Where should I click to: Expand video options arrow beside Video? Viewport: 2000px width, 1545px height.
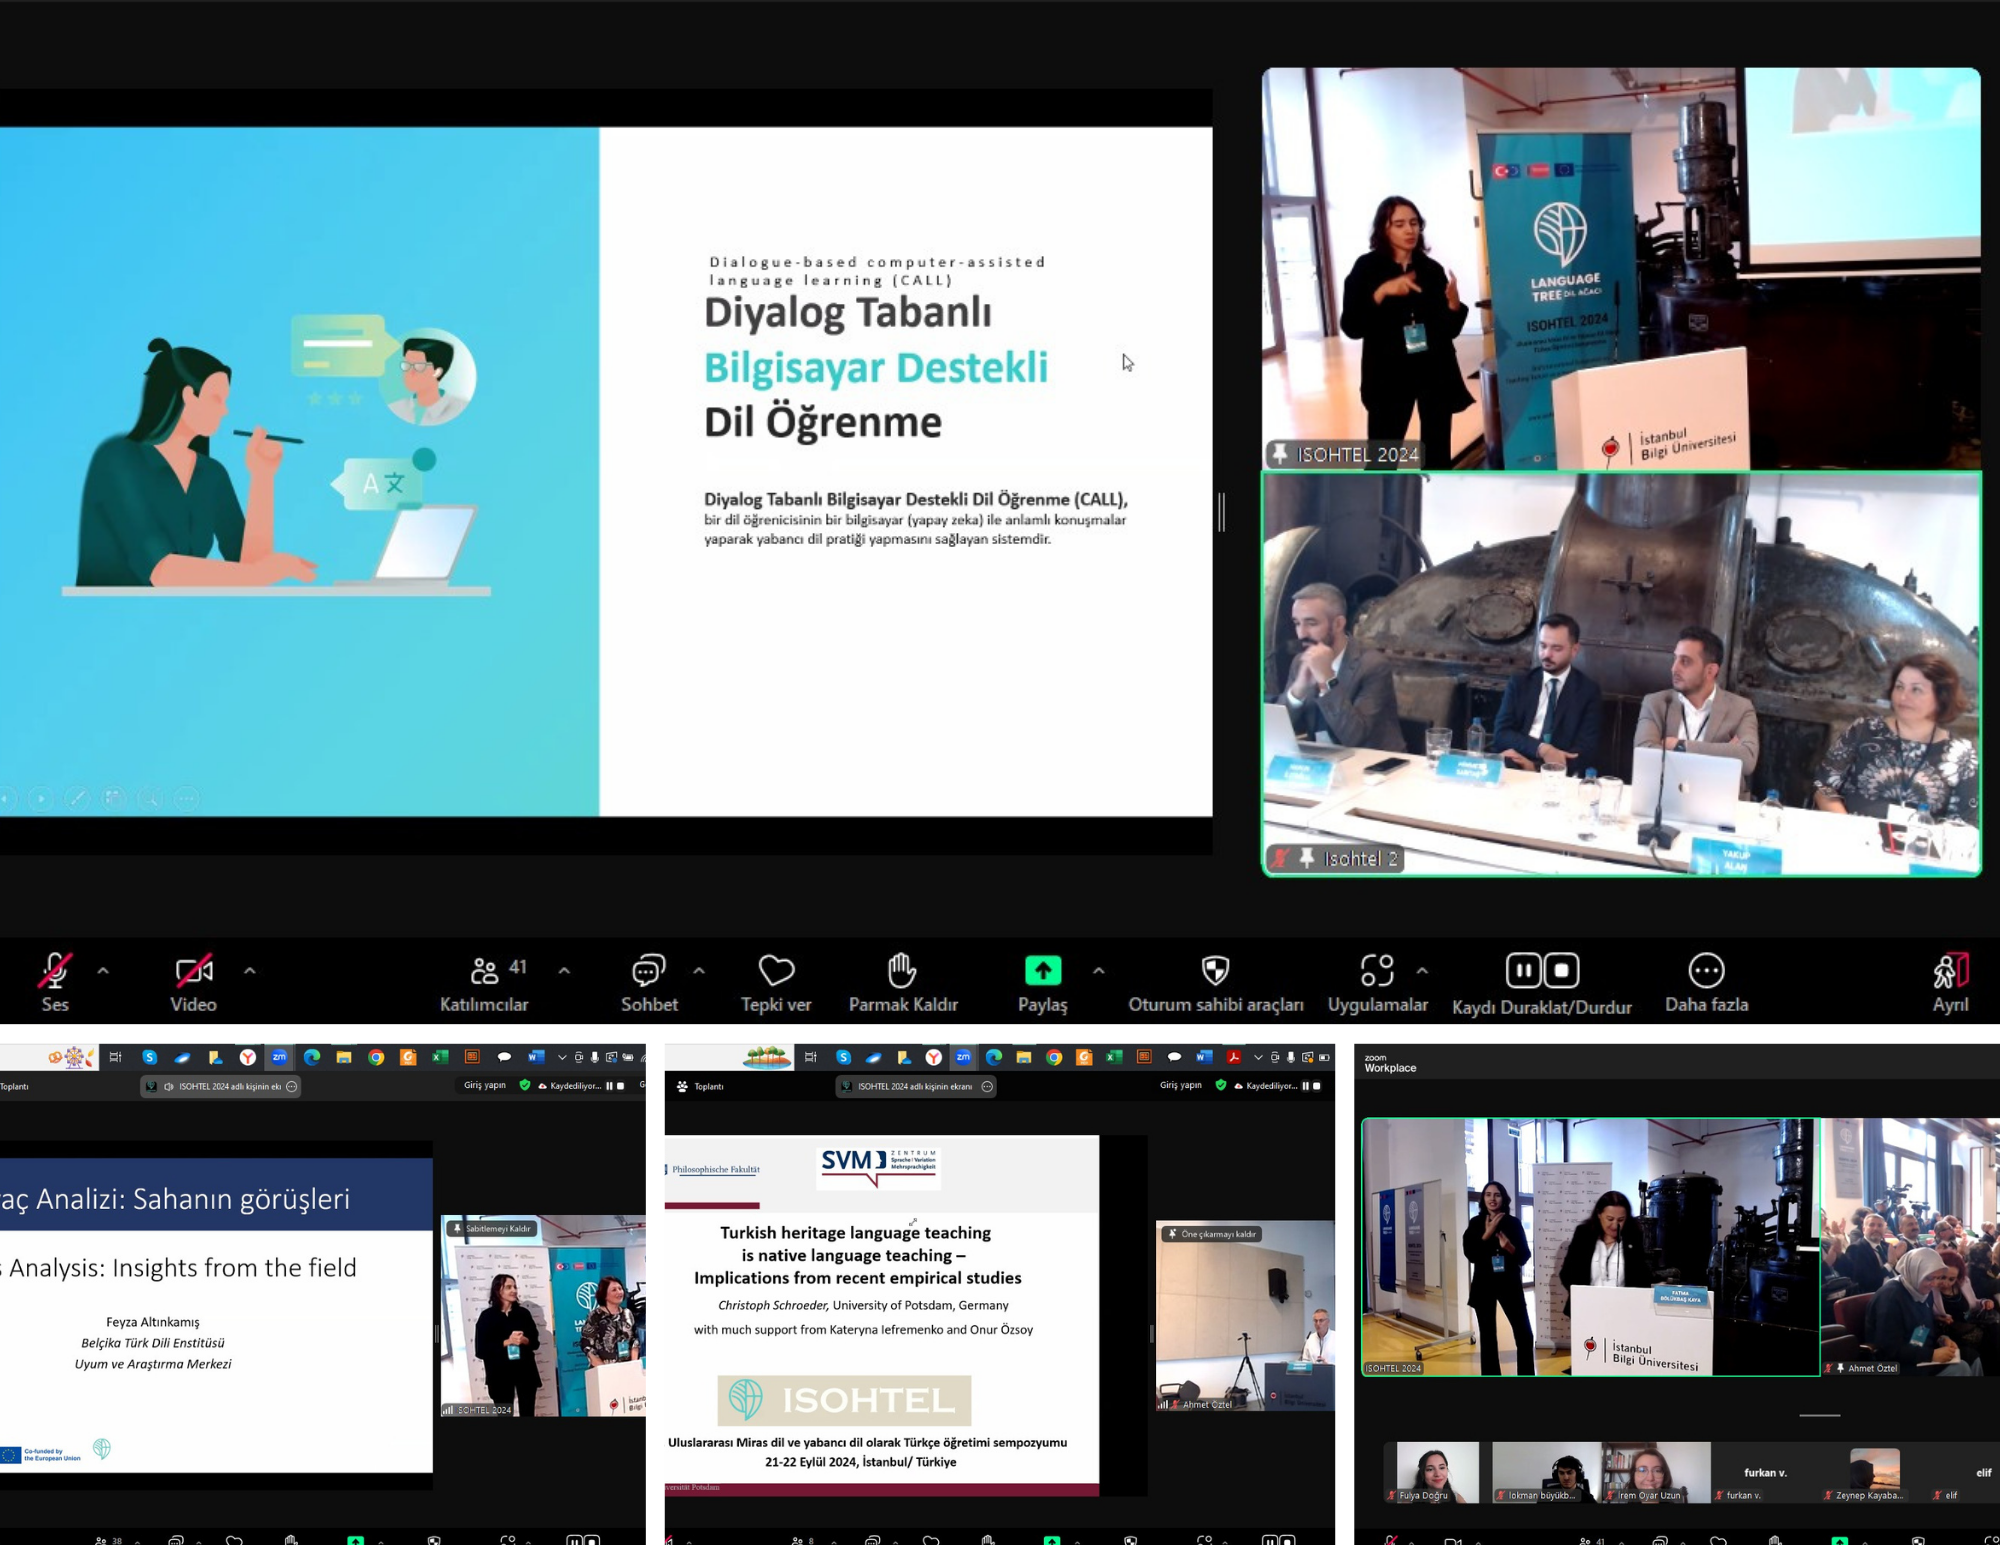point(250,970)
